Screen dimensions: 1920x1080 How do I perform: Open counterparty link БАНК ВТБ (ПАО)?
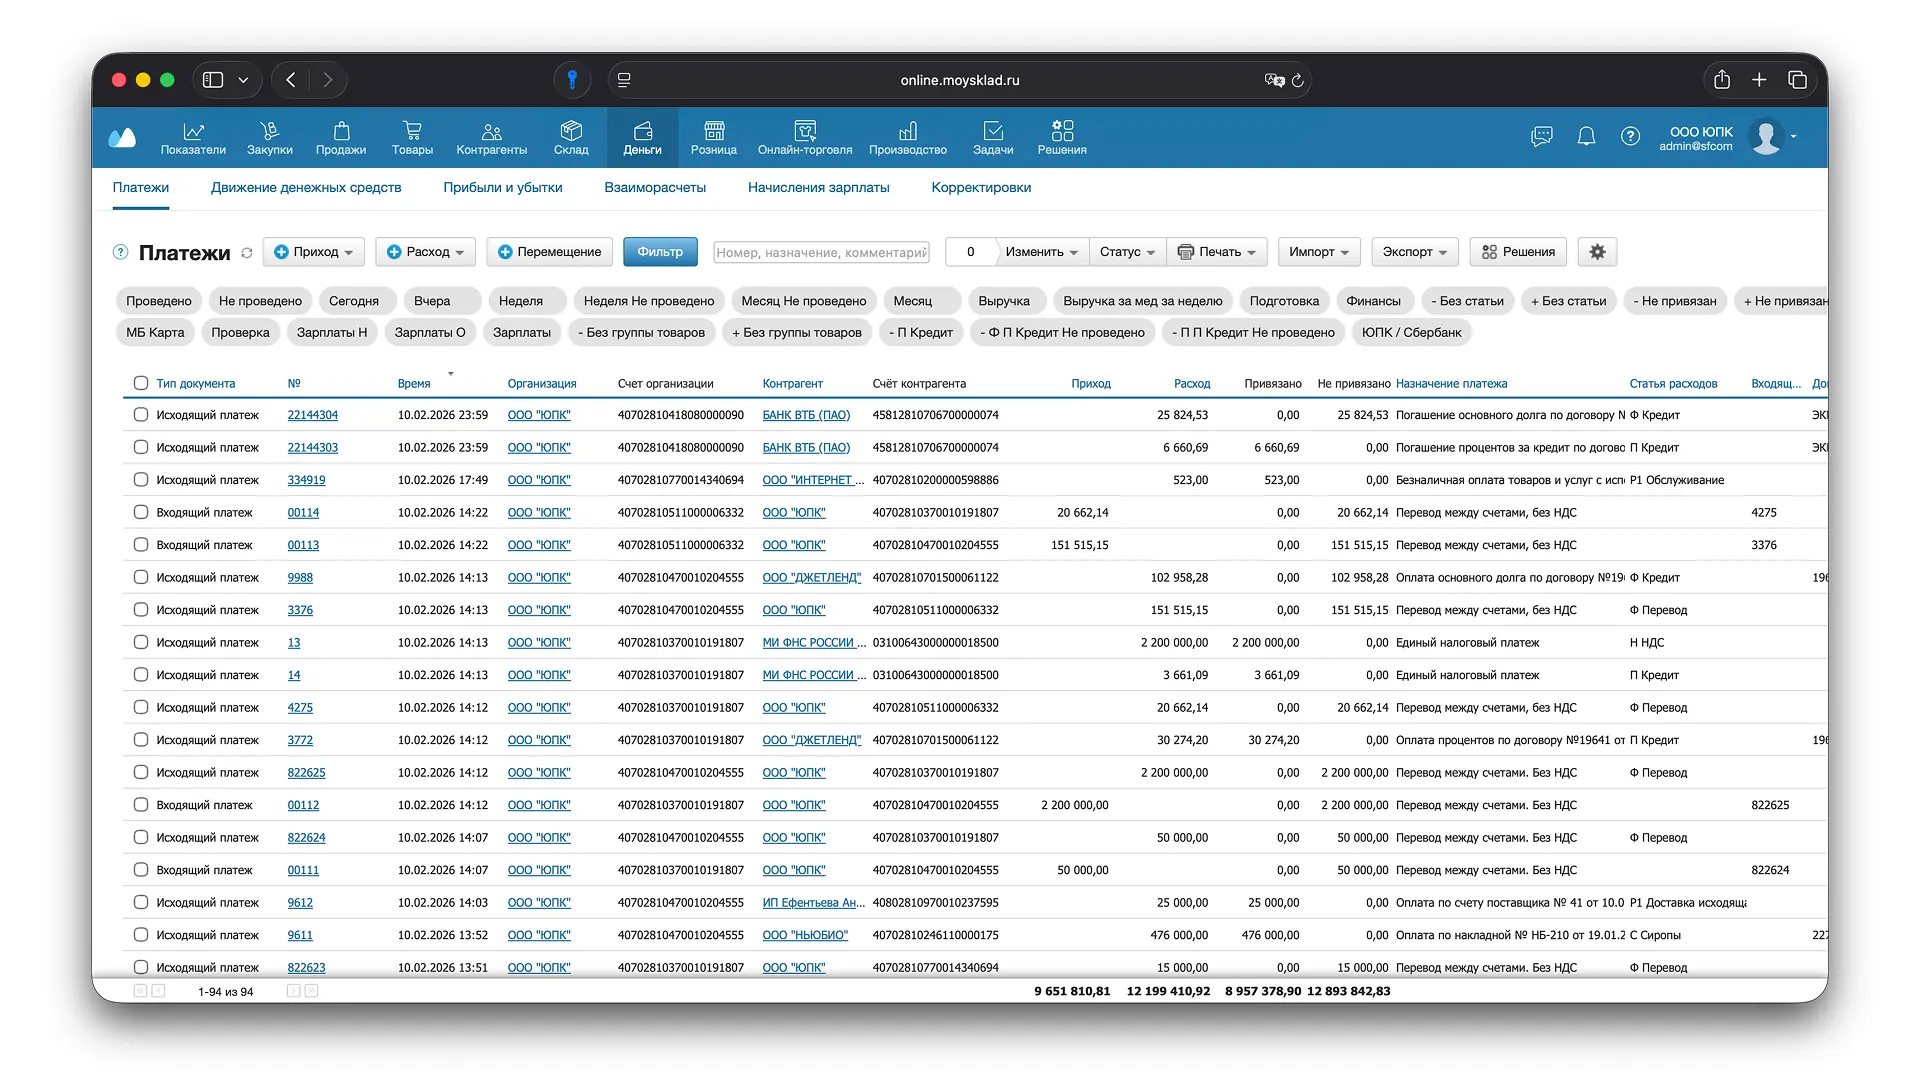click(x=806, y=415)
